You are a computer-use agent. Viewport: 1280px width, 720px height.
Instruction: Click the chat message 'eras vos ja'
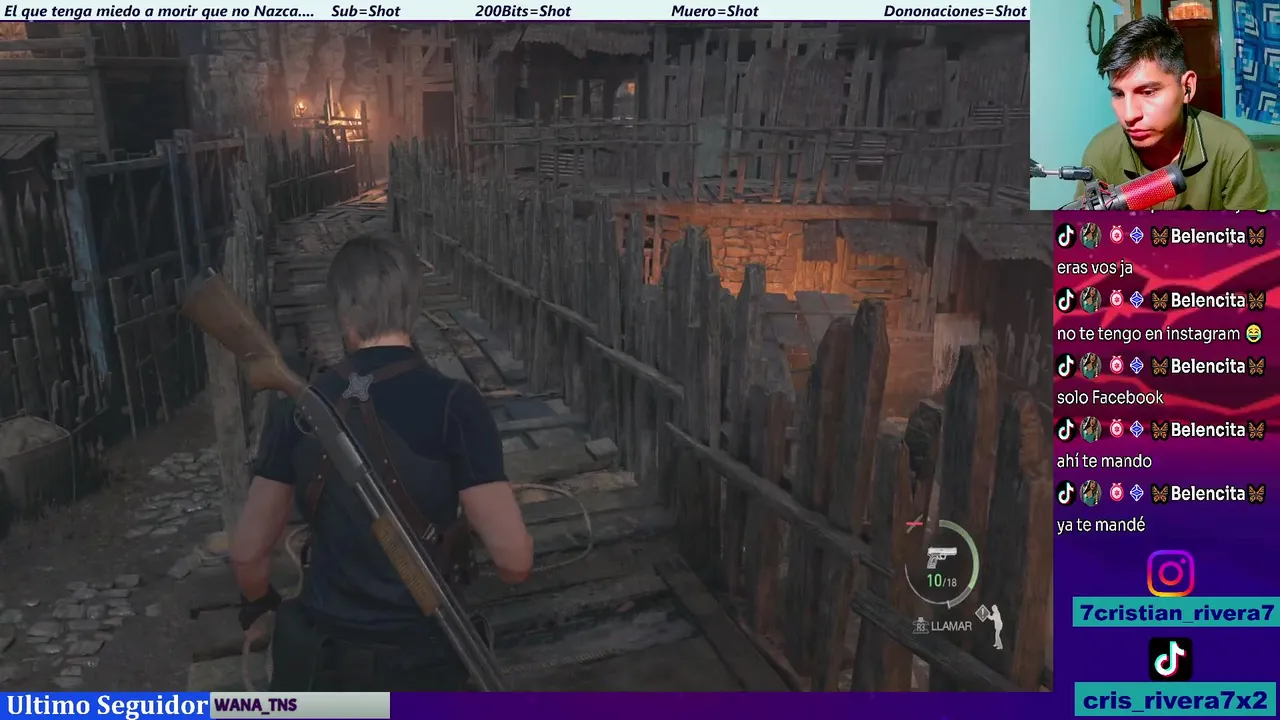click(1094, 268)
